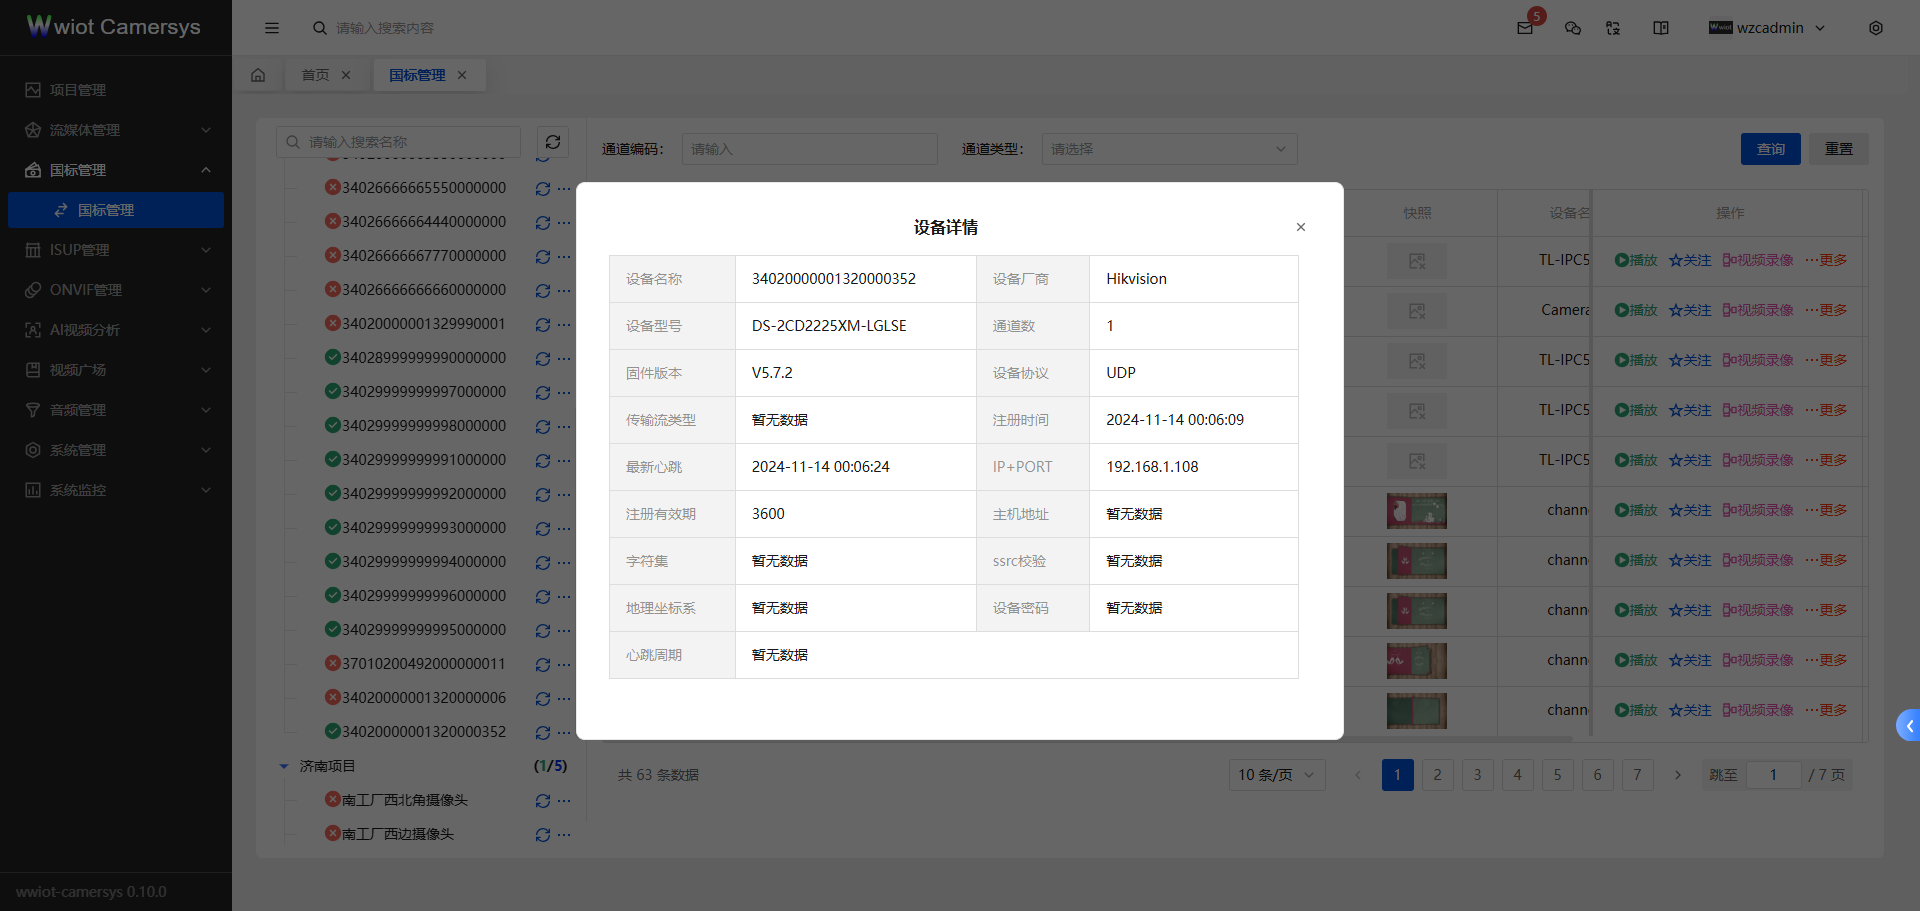Open the settings gear icon at top right
1920x911 pixels.
(1876, 28)
